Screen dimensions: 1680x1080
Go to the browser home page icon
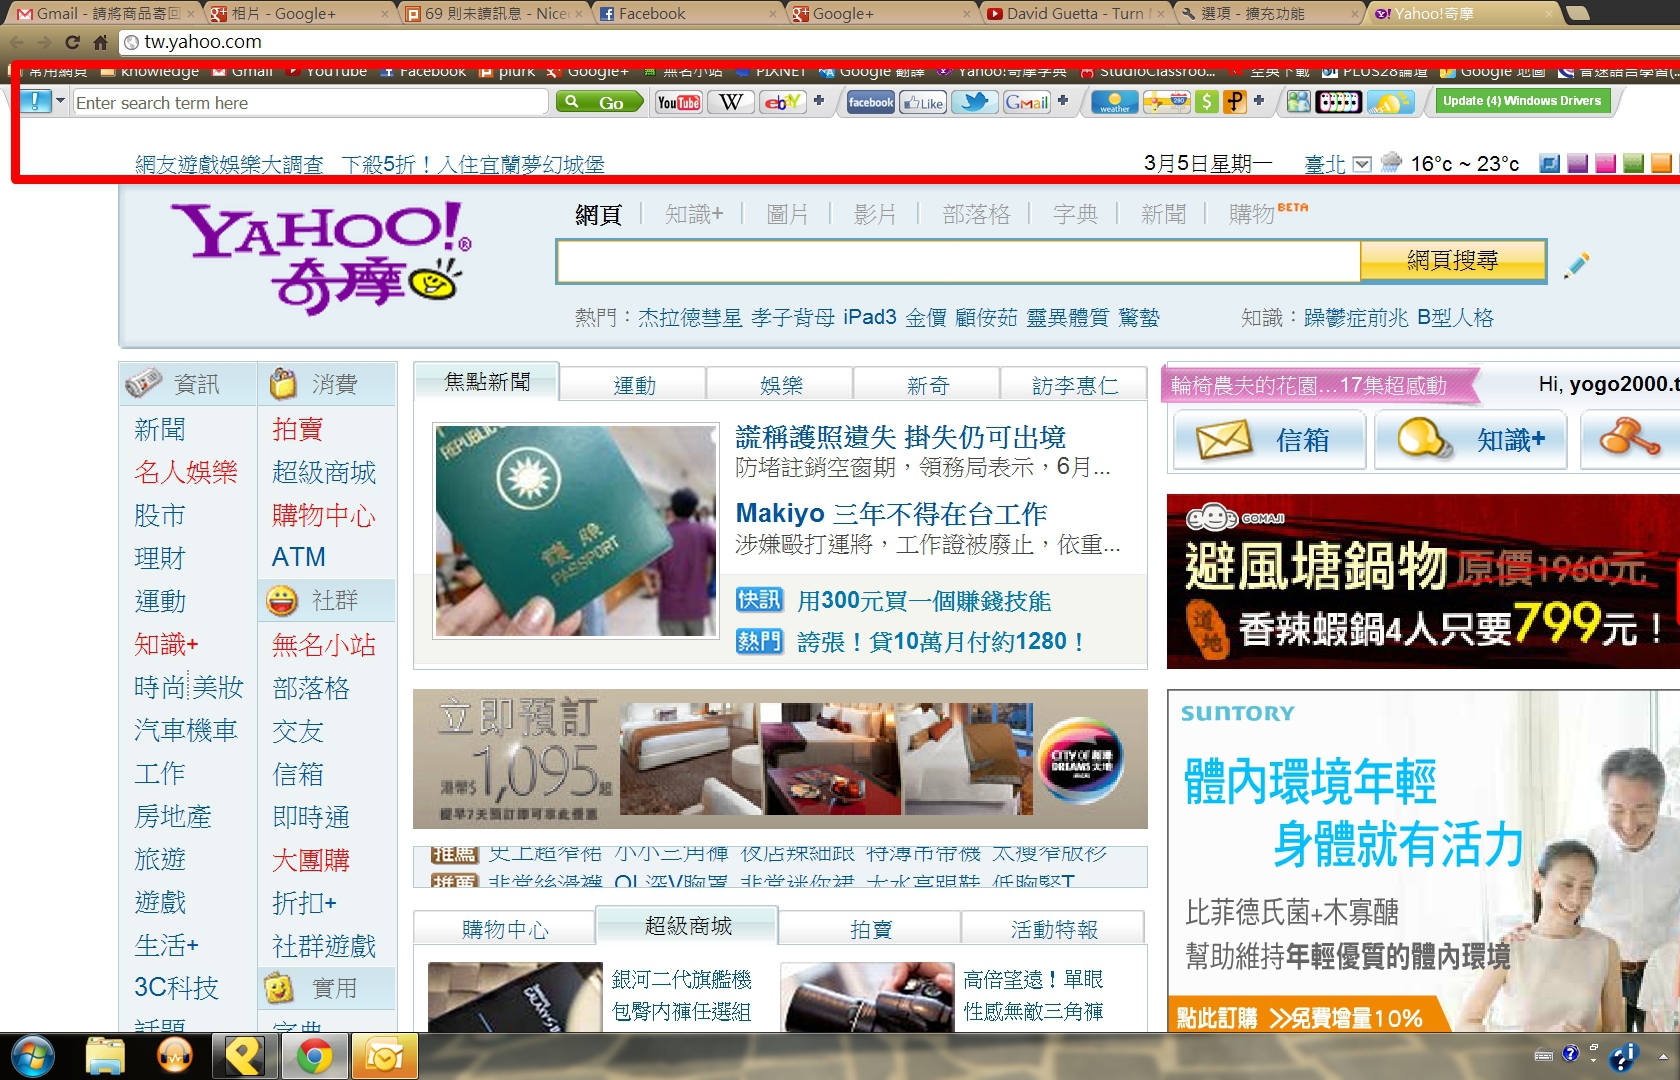tap(100, 42)
